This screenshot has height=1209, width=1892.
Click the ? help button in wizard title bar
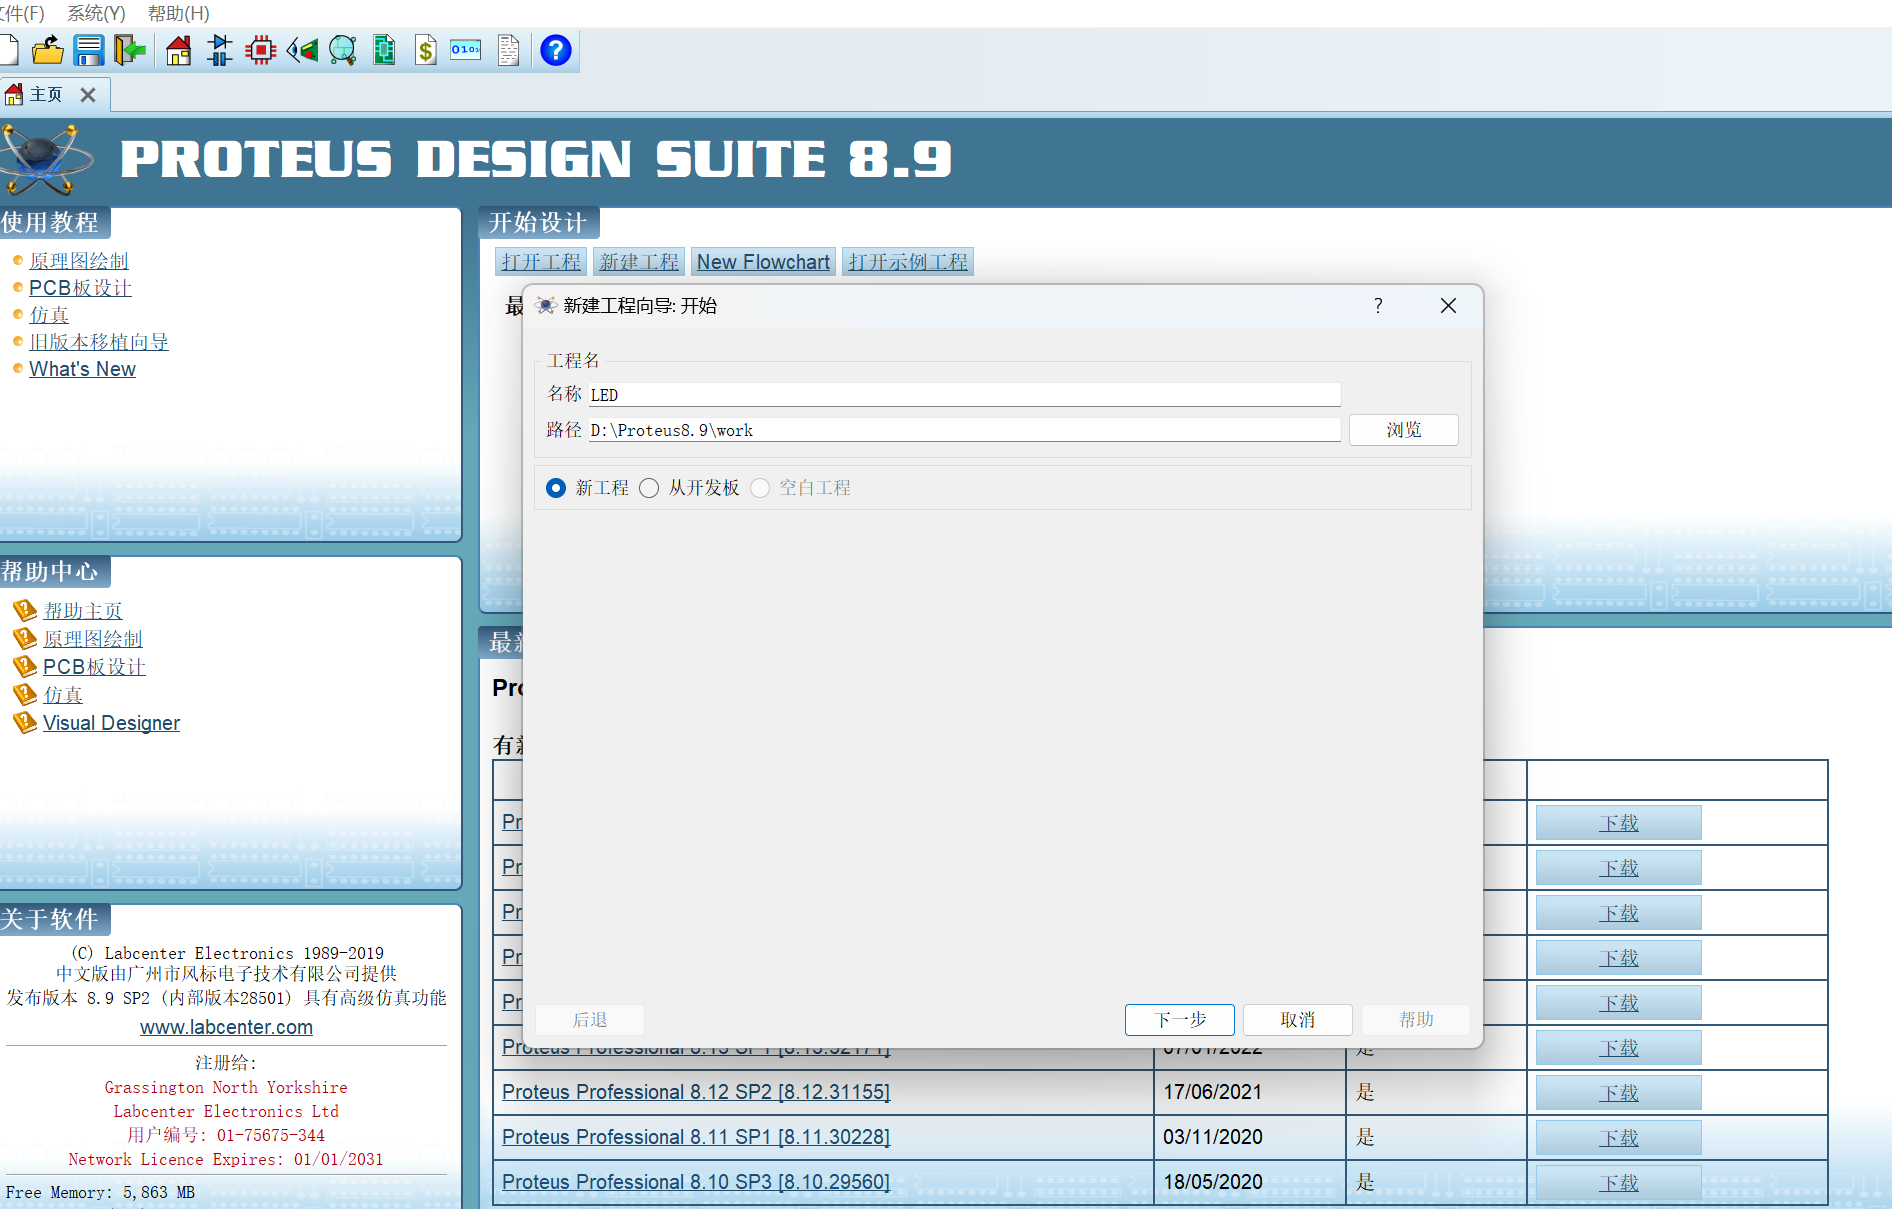pos(1378,306)
